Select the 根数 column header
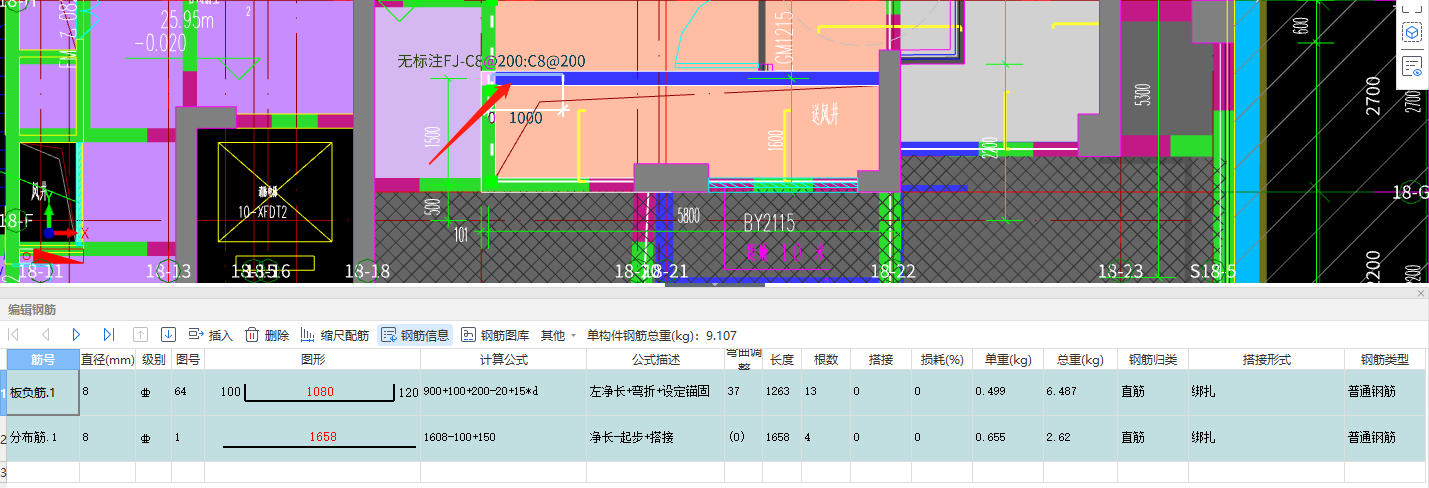Screen dimensions: 1429x488 pos(825,359)
